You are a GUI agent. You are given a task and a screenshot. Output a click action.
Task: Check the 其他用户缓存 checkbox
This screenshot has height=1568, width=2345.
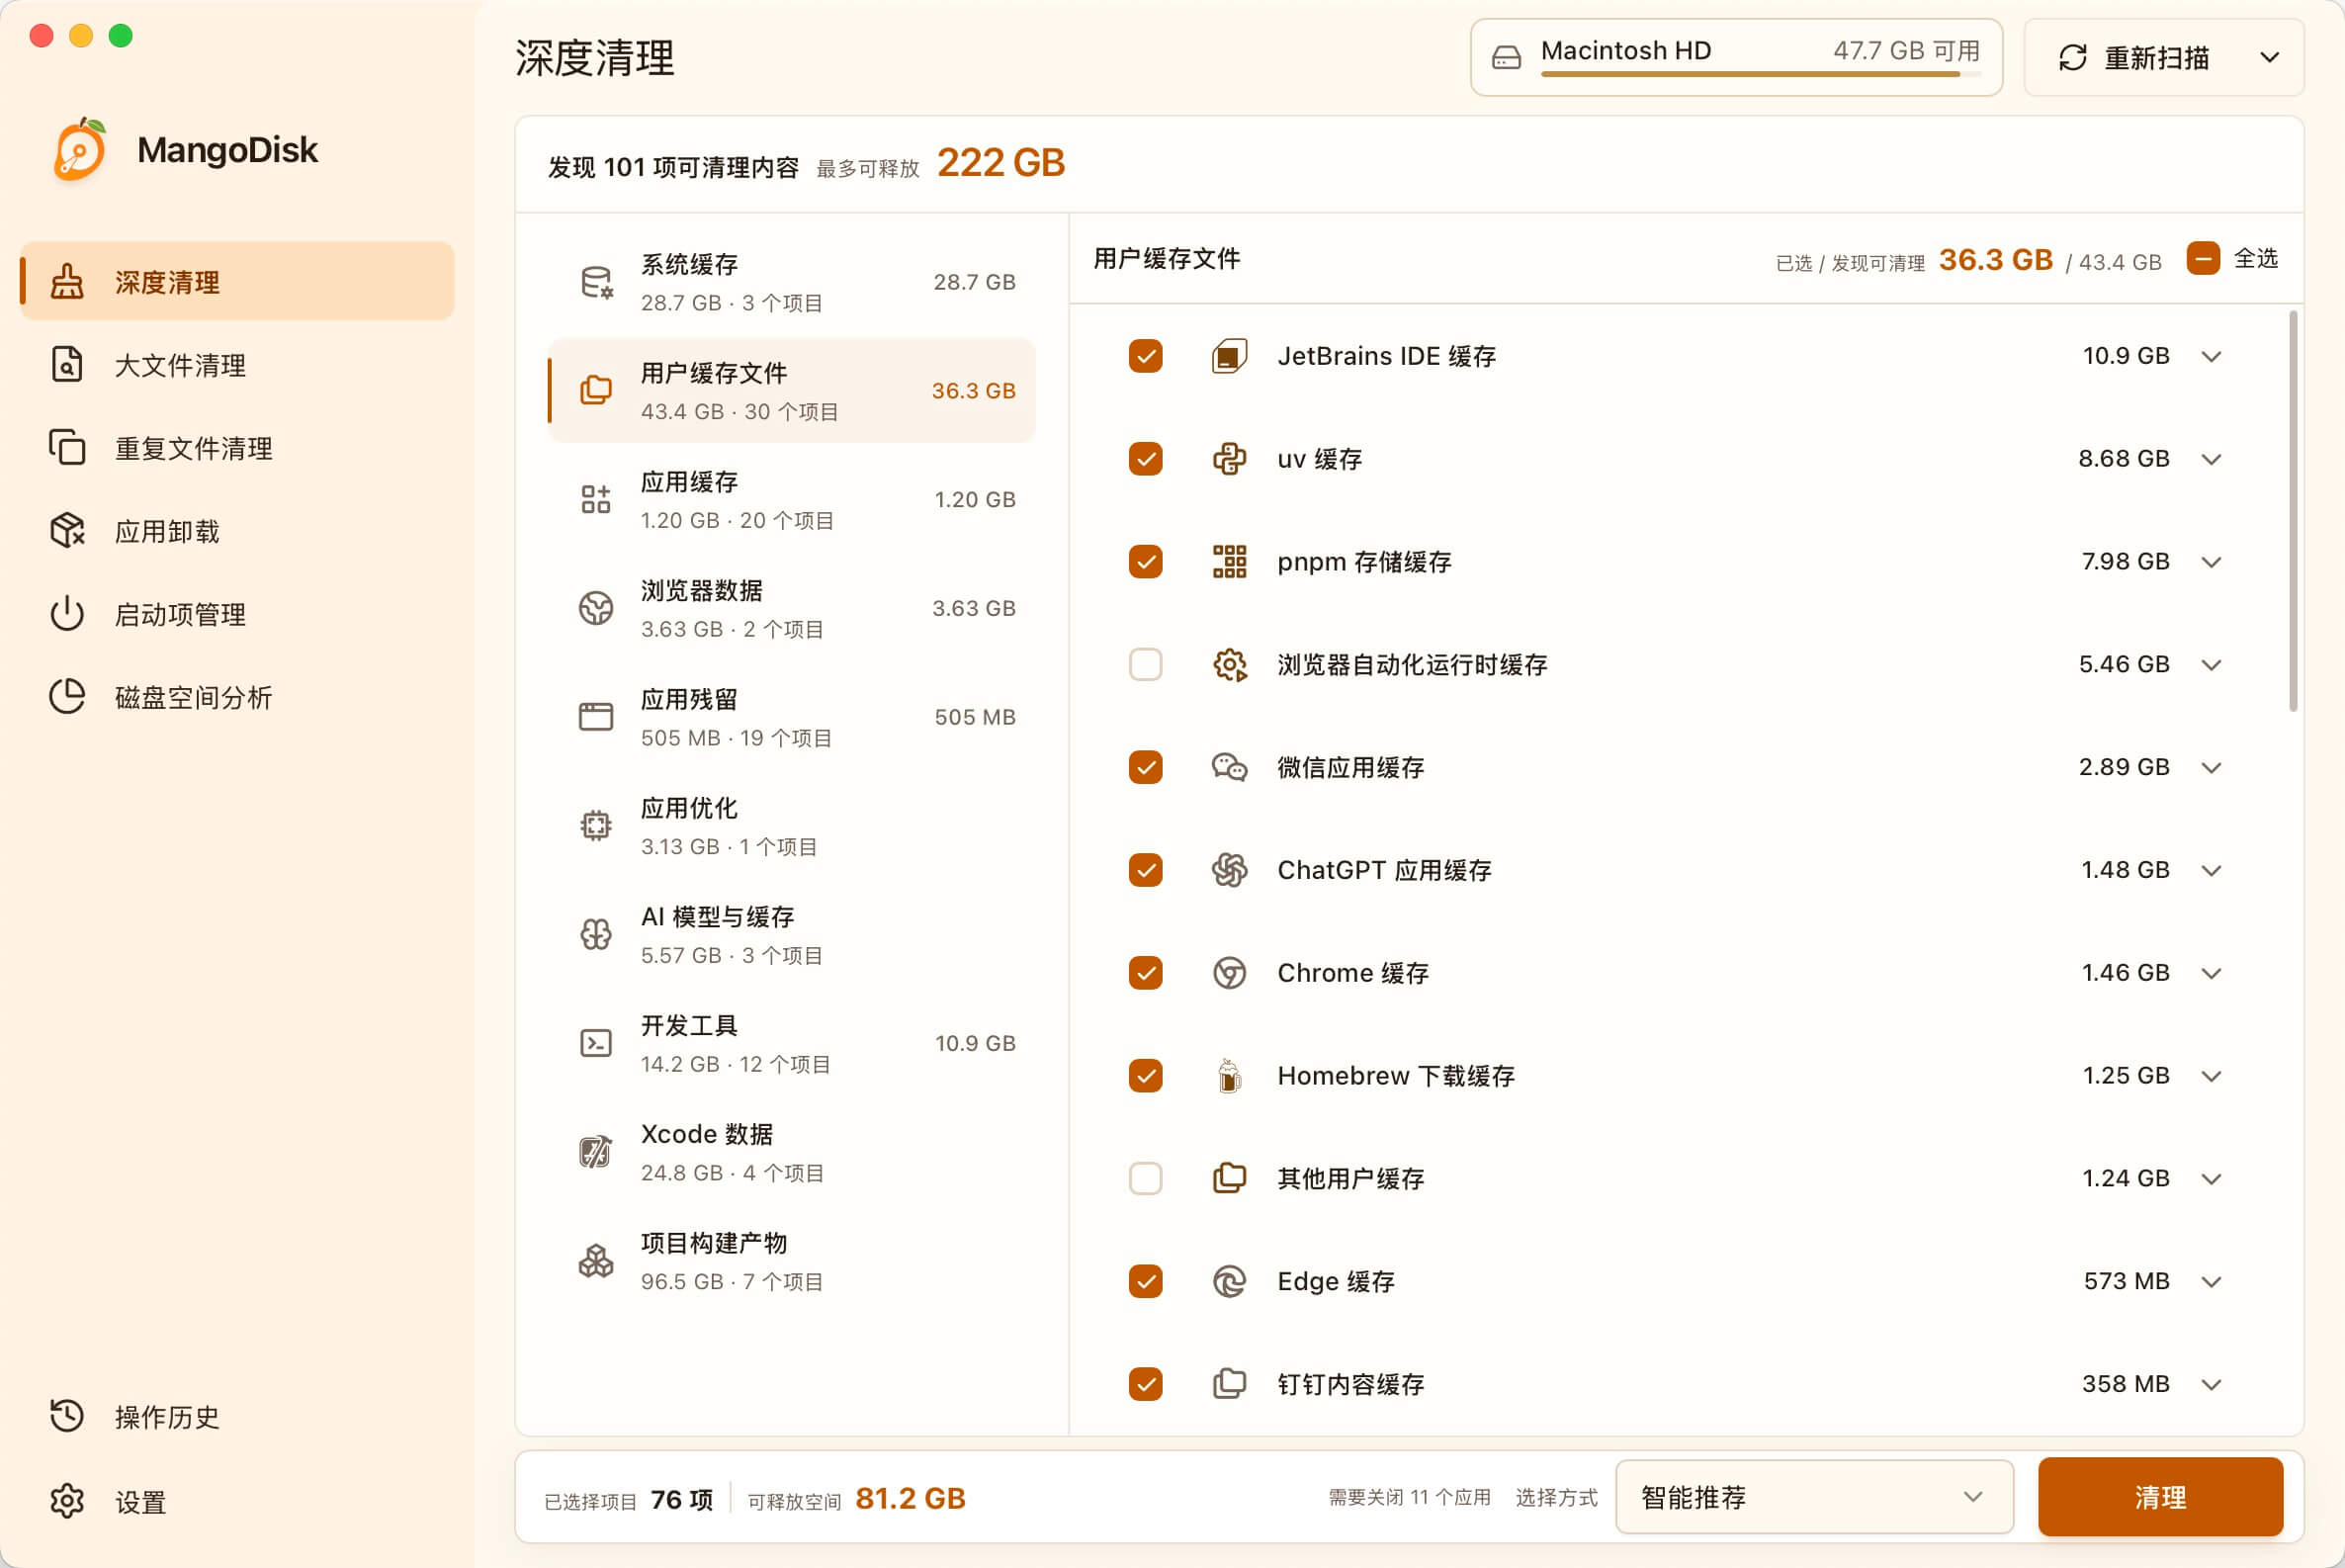(1145, 1178)
